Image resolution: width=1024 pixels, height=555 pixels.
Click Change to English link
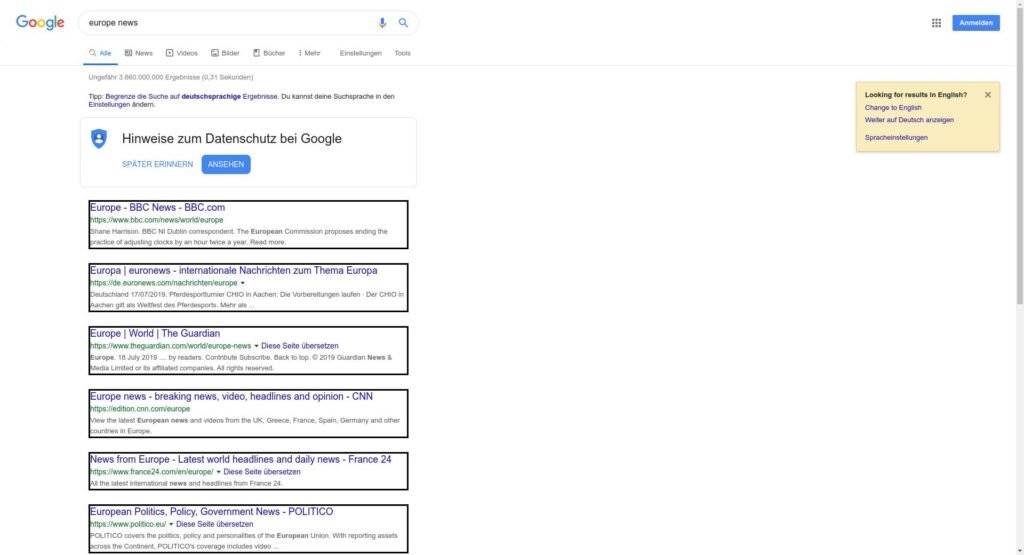pos(893,108)
